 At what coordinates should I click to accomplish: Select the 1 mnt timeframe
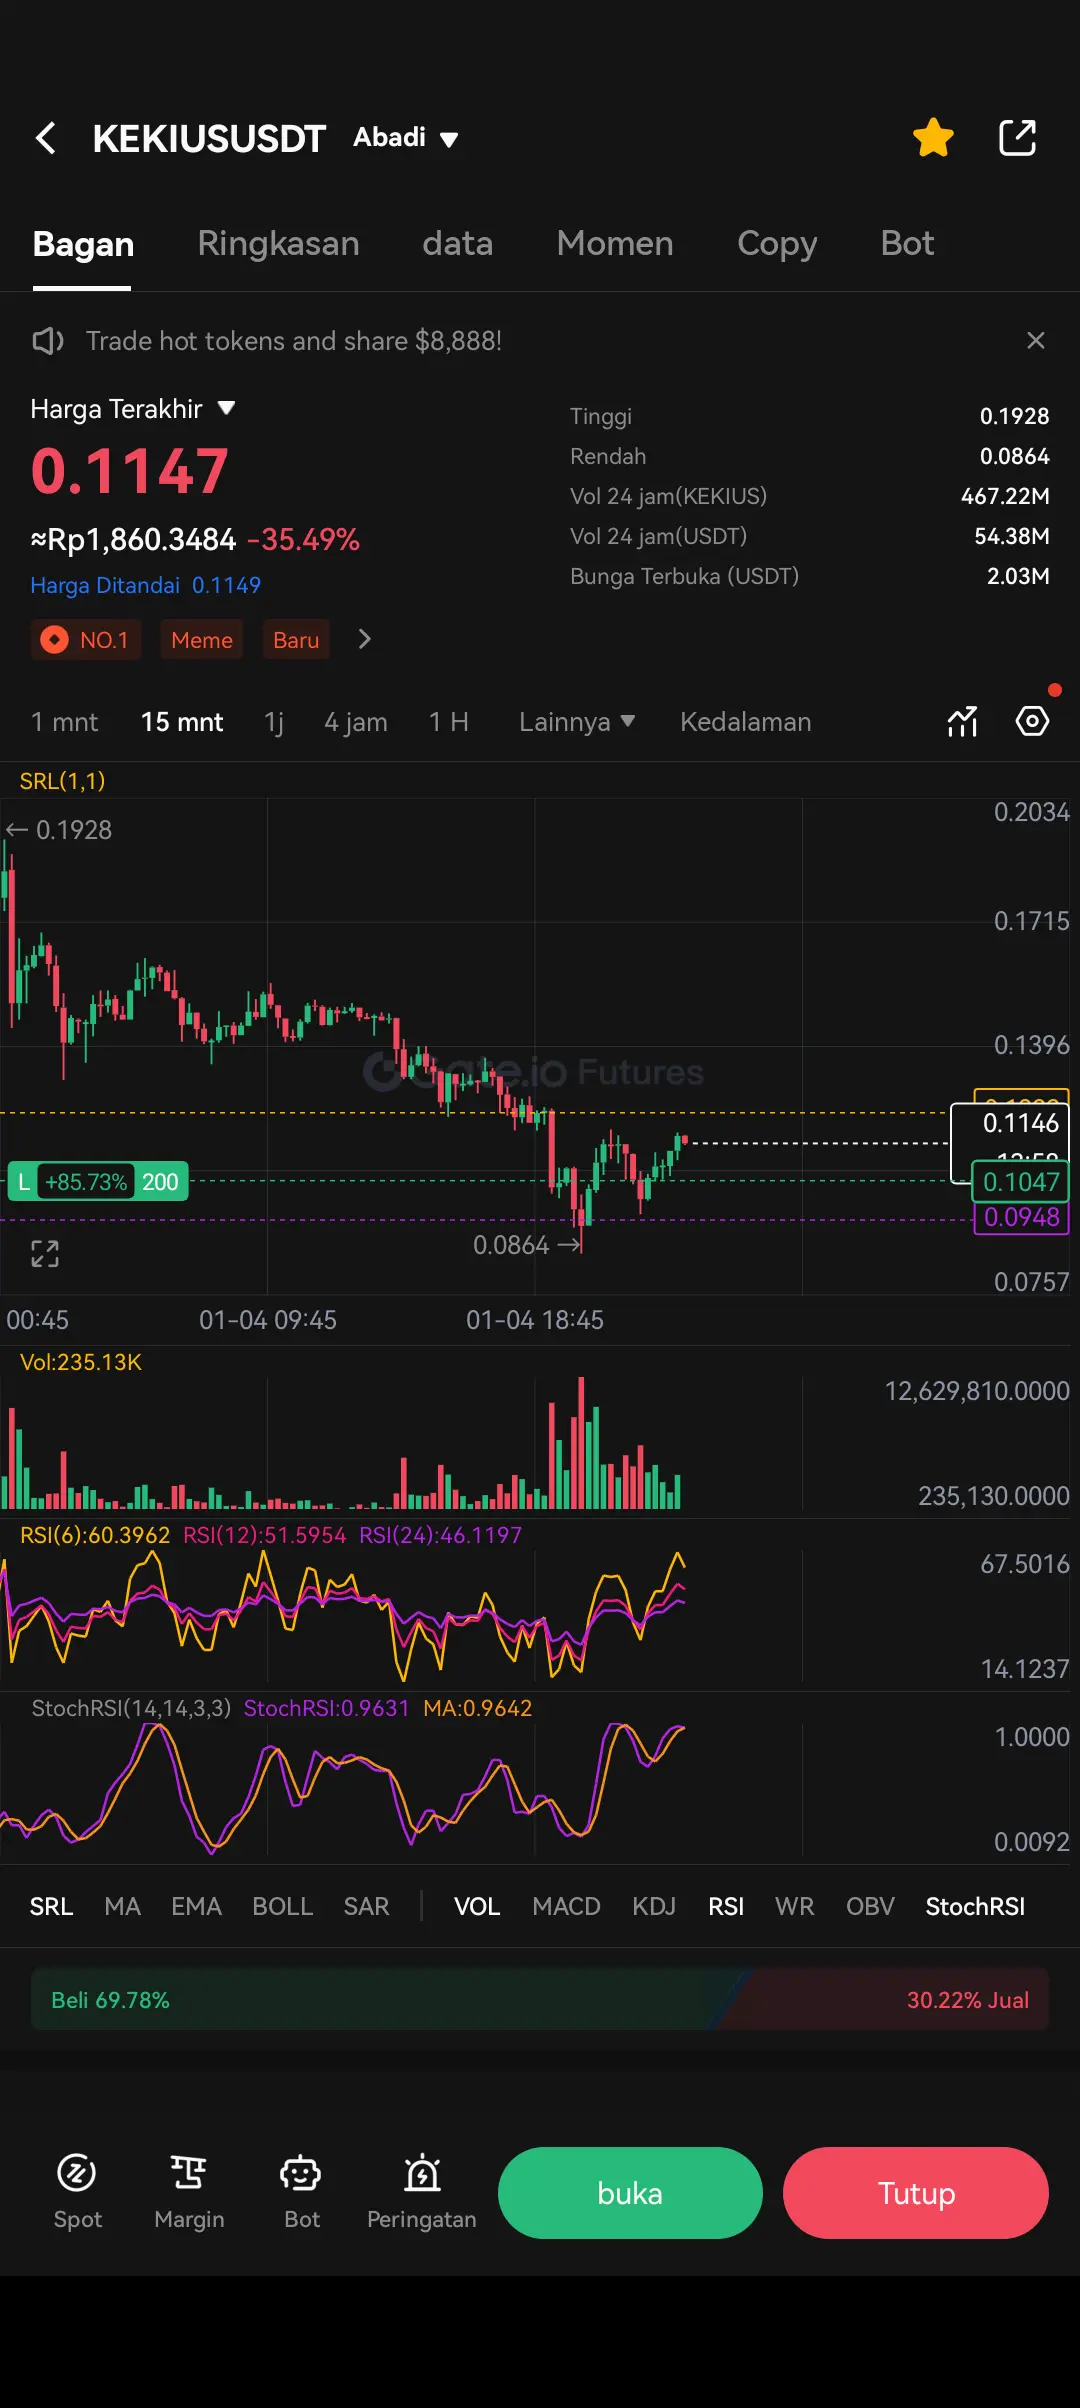point(64,722)
